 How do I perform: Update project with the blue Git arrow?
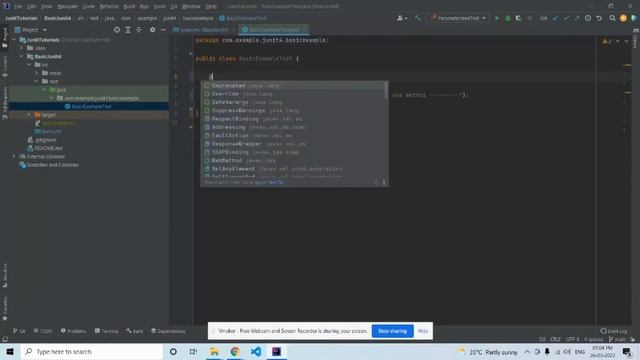[555, 18]
